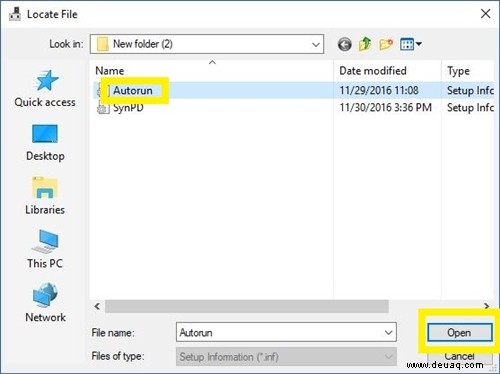Go back to the last folder visited

point(344,44)
